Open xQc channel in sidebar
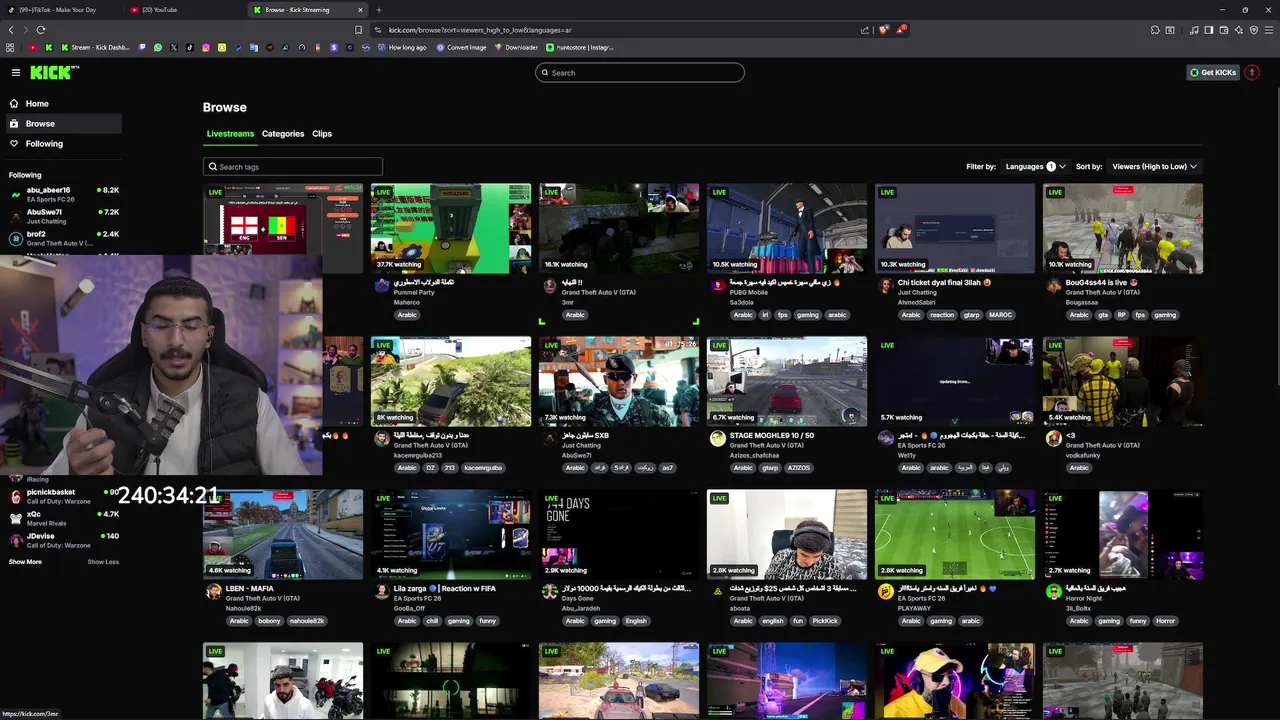This screenshot has height=720, width=1280. tap(64, 518)
